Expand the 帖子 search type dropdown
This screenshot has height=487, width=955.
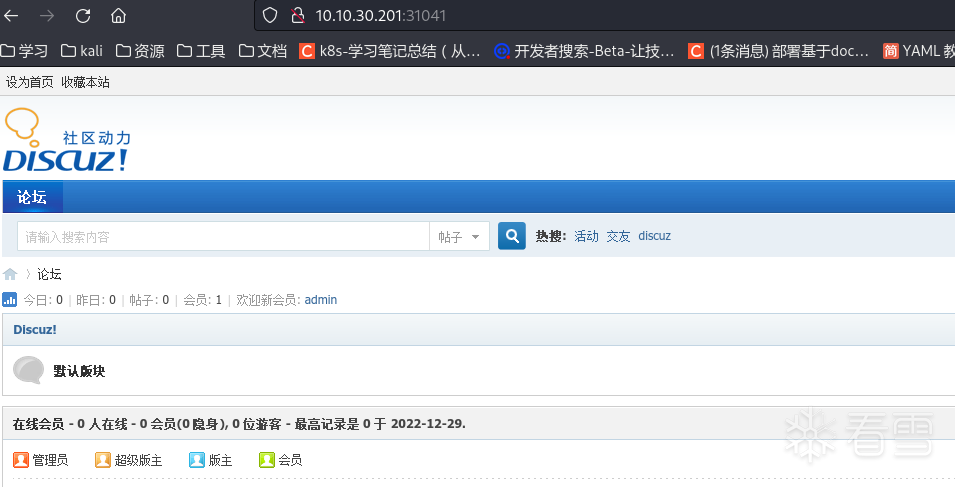pyautogui.click(x=459, y=236)
